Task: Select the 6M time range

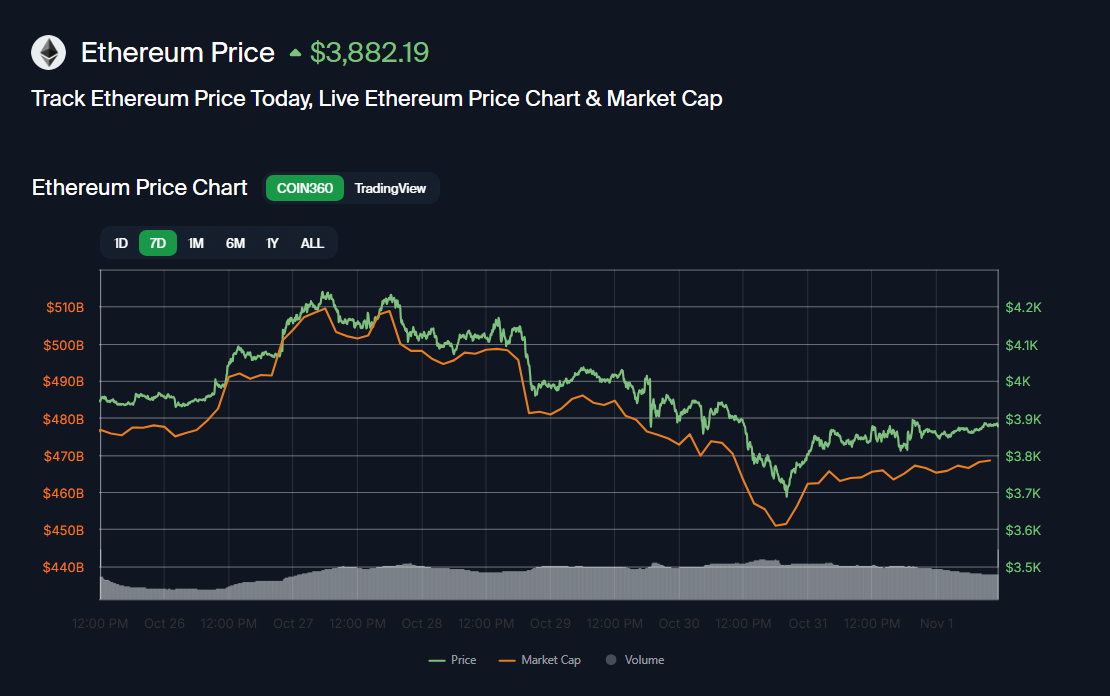Action: [234, 242]
